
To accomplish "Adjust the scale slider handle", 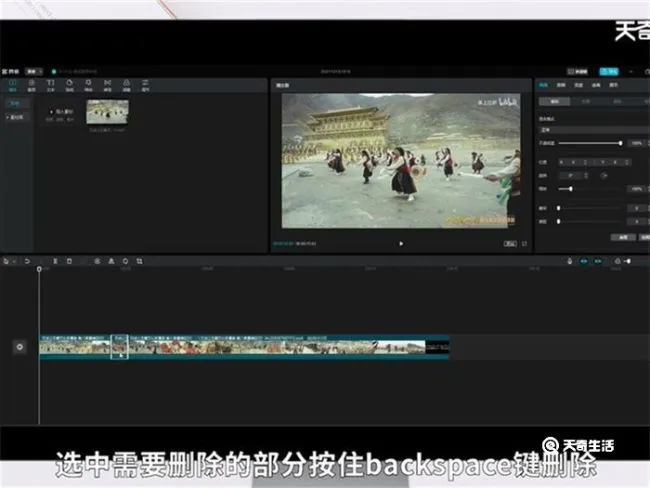I will (x=571, y=189).
